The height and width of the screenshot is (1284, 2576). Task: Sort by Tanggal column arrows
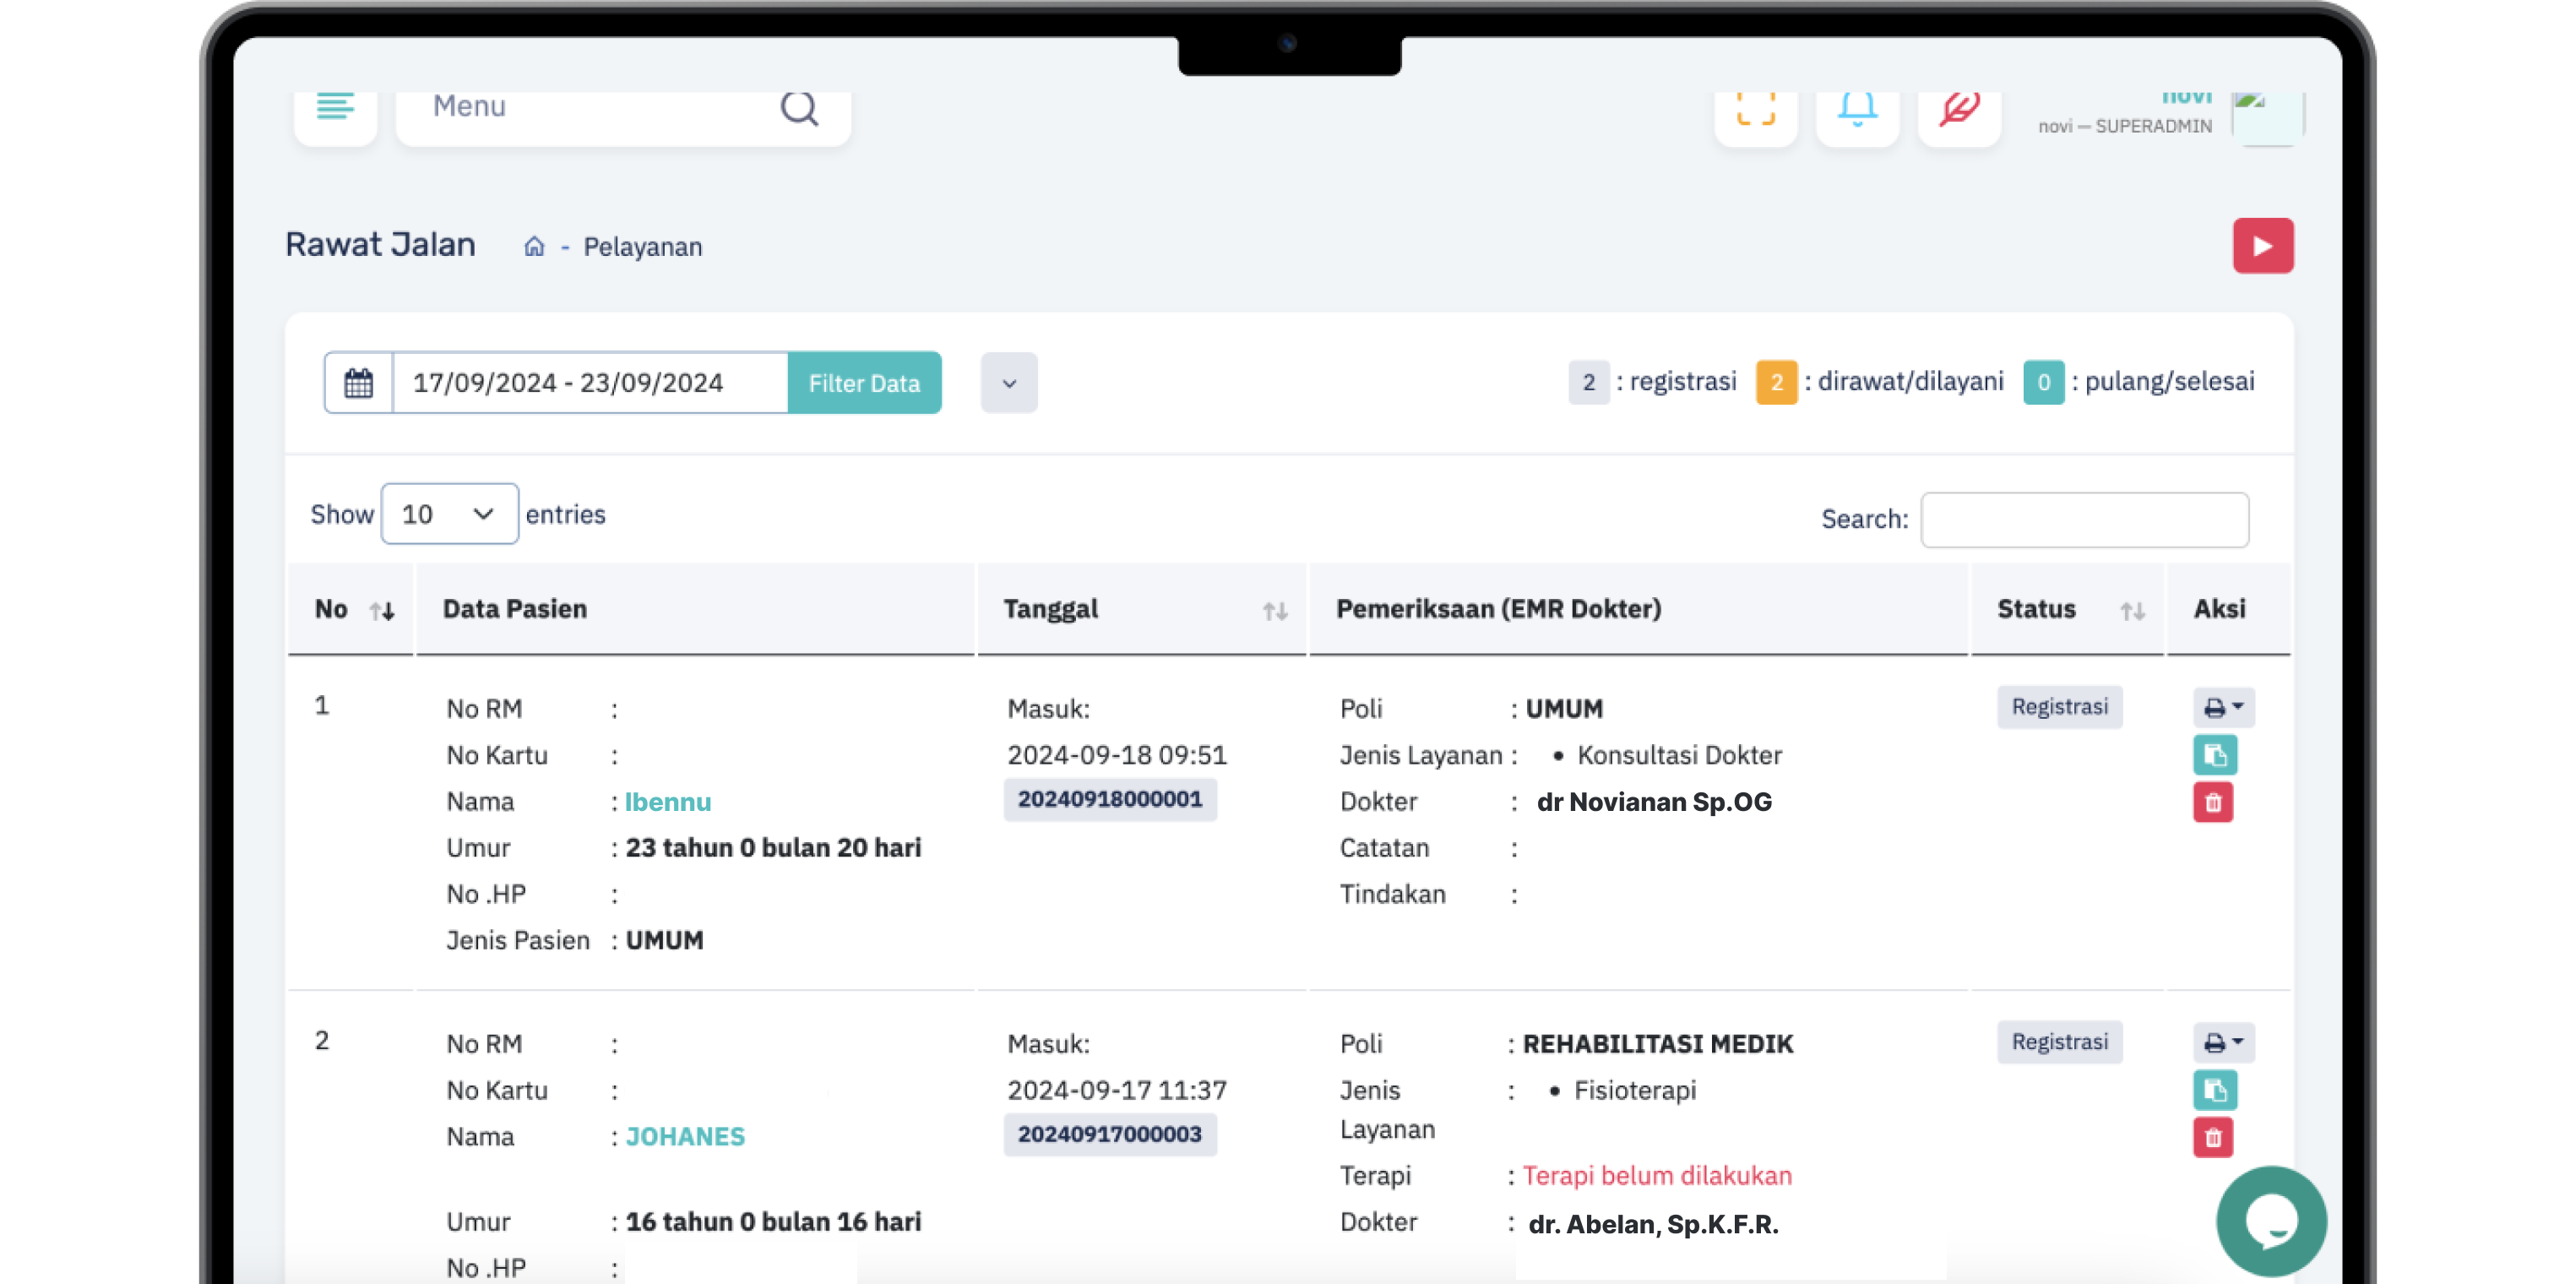1274,611
